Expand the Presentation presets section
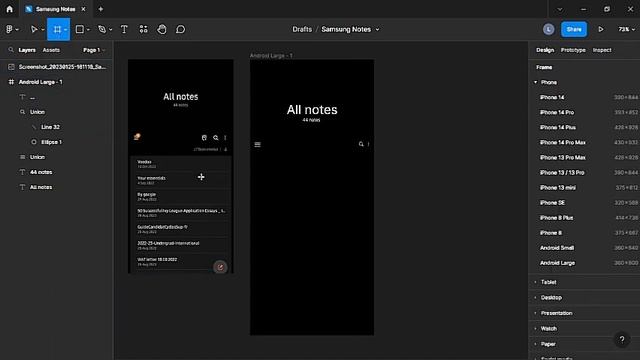640x360 pixels. (x=536, y=313)
